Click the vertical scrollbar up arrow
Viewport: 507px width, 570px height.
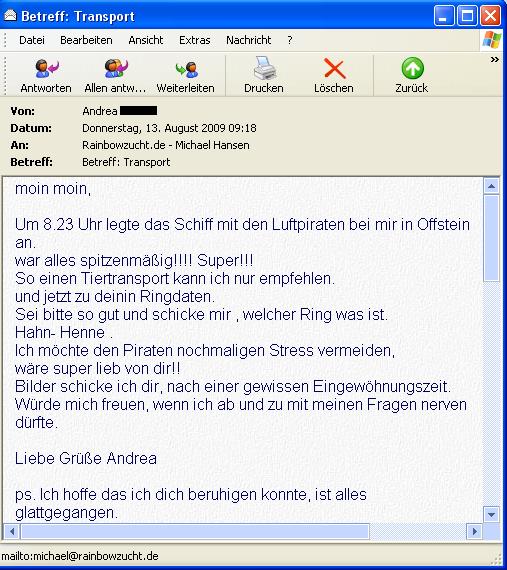click(491, 186)
